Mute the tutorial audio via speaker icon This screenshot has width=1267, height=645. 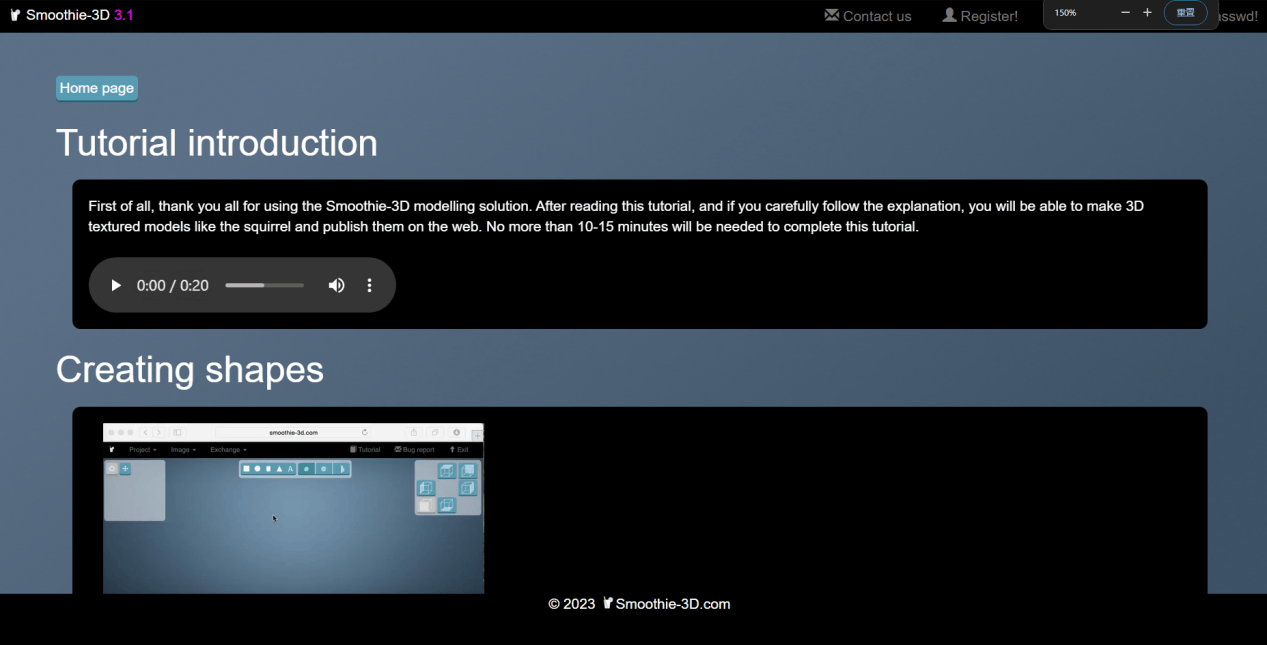pos(336,285)
